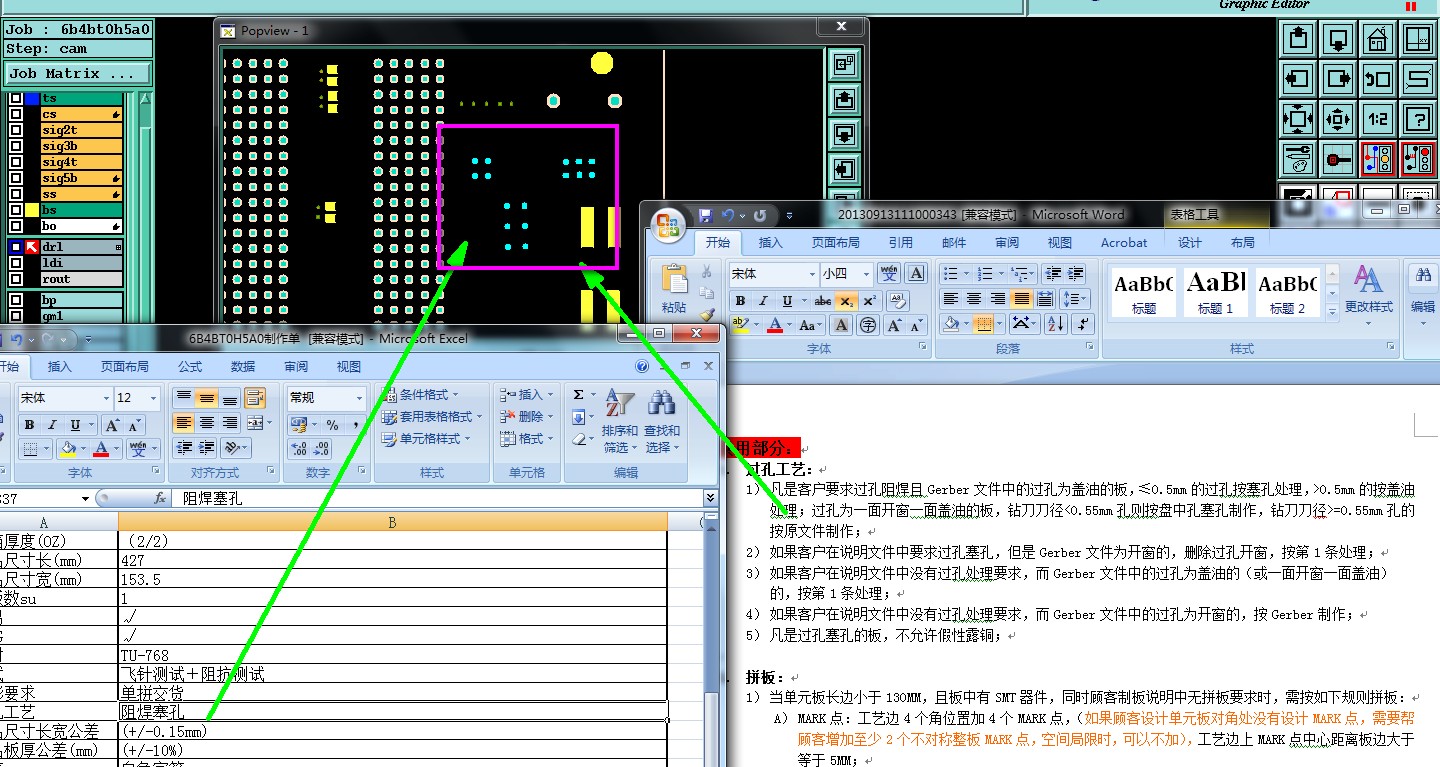Switch to Word Acrobat tab
Viewport: 1440px width, 767px height.
(x=1124, y=243)
